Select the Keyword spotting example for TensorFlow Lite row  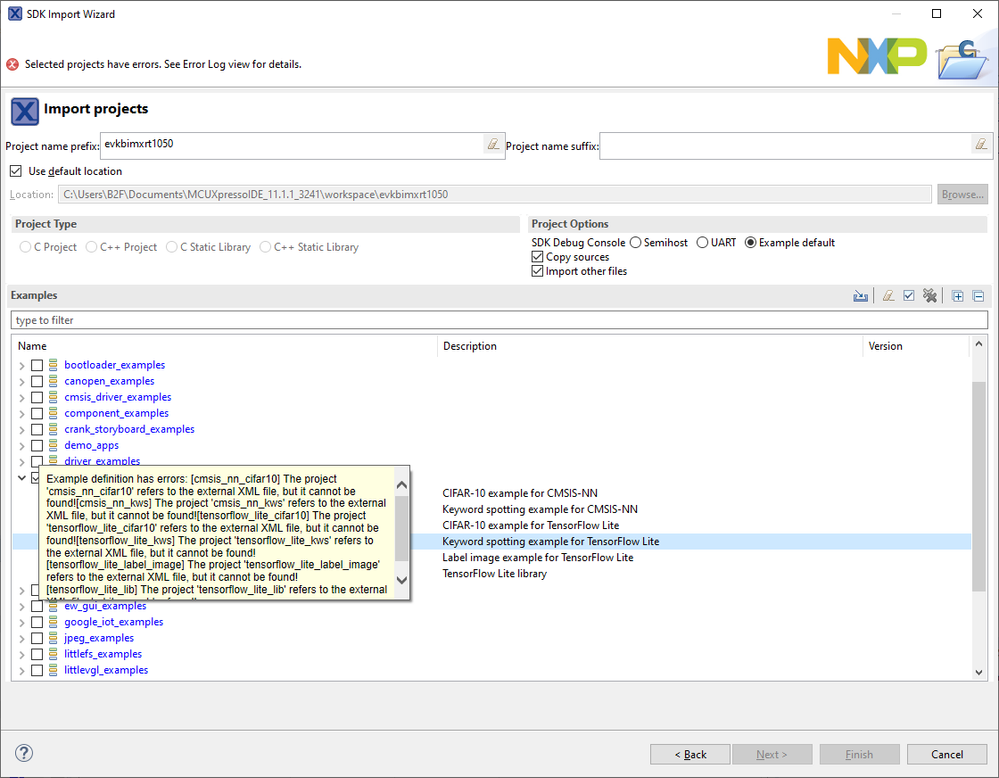tap(550, 542)
